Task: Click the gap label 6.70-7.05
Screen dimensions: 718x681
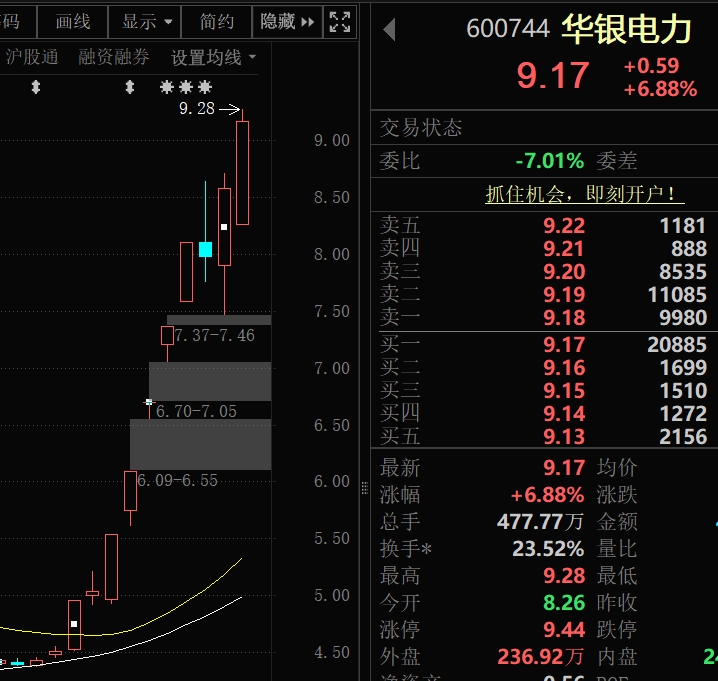Action: [x=196, y=411]
